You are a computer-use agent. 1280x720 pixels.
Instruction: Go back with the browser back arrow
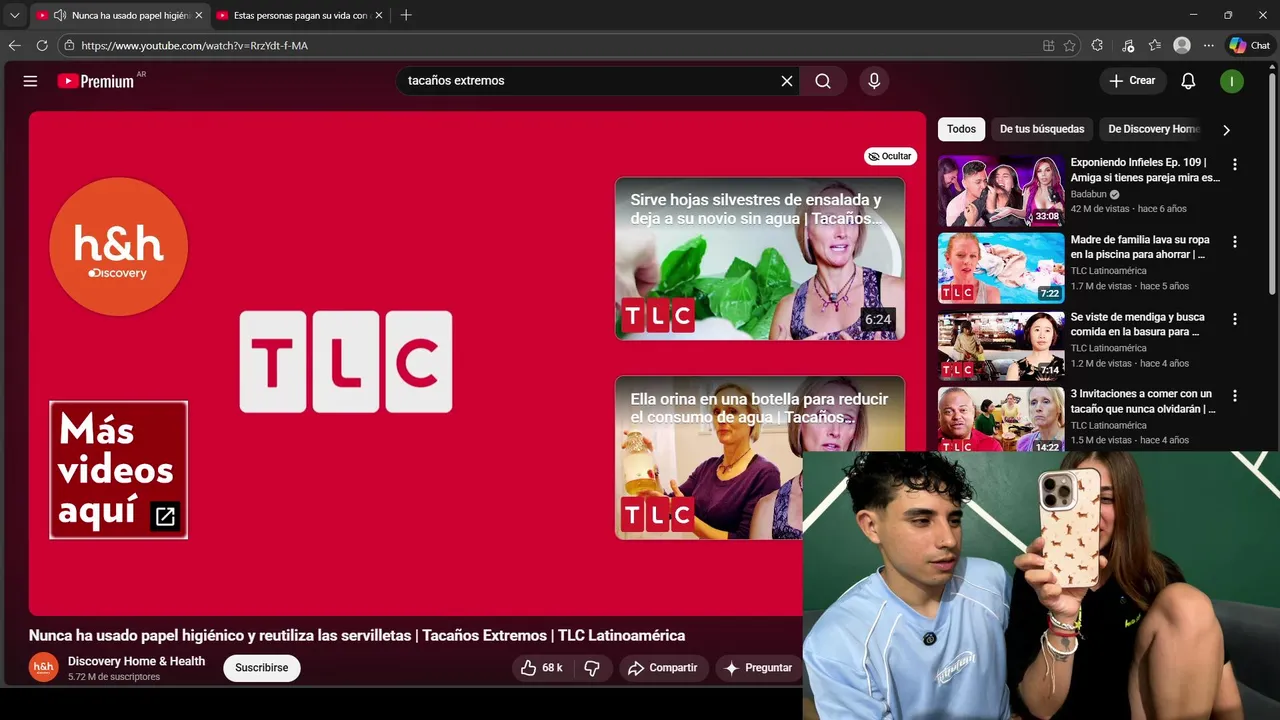(14, 45)
